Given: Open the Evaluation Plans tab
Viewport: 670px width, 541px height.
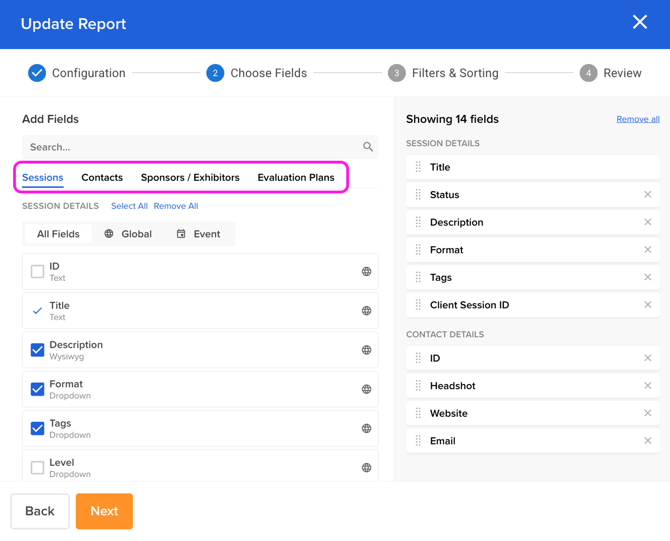Looking at the screenshot, I should tap(295, 178).
